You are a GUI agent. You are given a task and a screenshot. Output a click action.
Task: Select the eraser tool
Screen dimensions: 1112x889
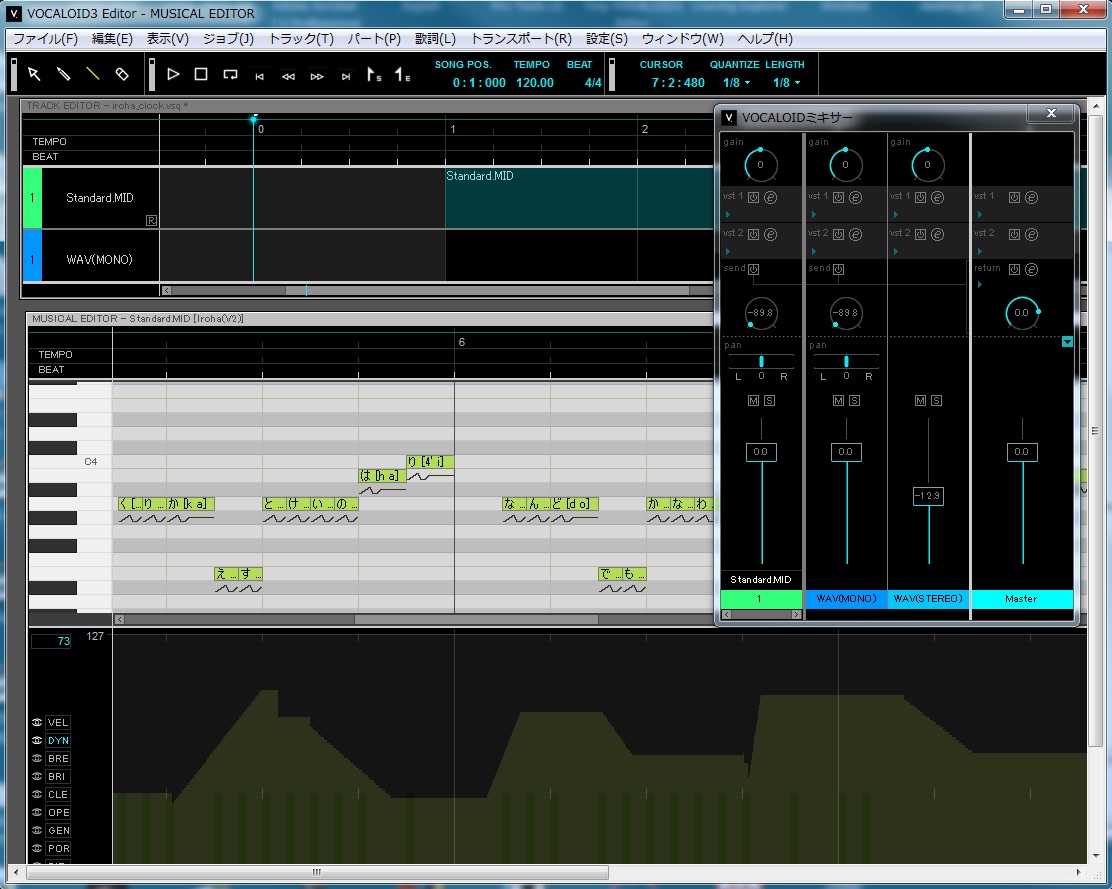[122, 74]
